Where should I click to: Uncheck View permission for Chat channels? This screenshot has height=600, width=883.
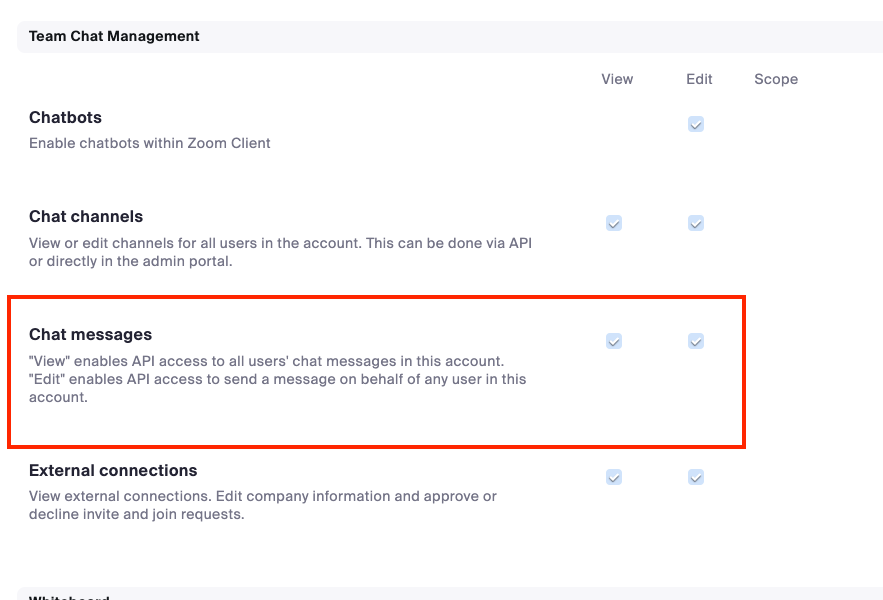614,223
